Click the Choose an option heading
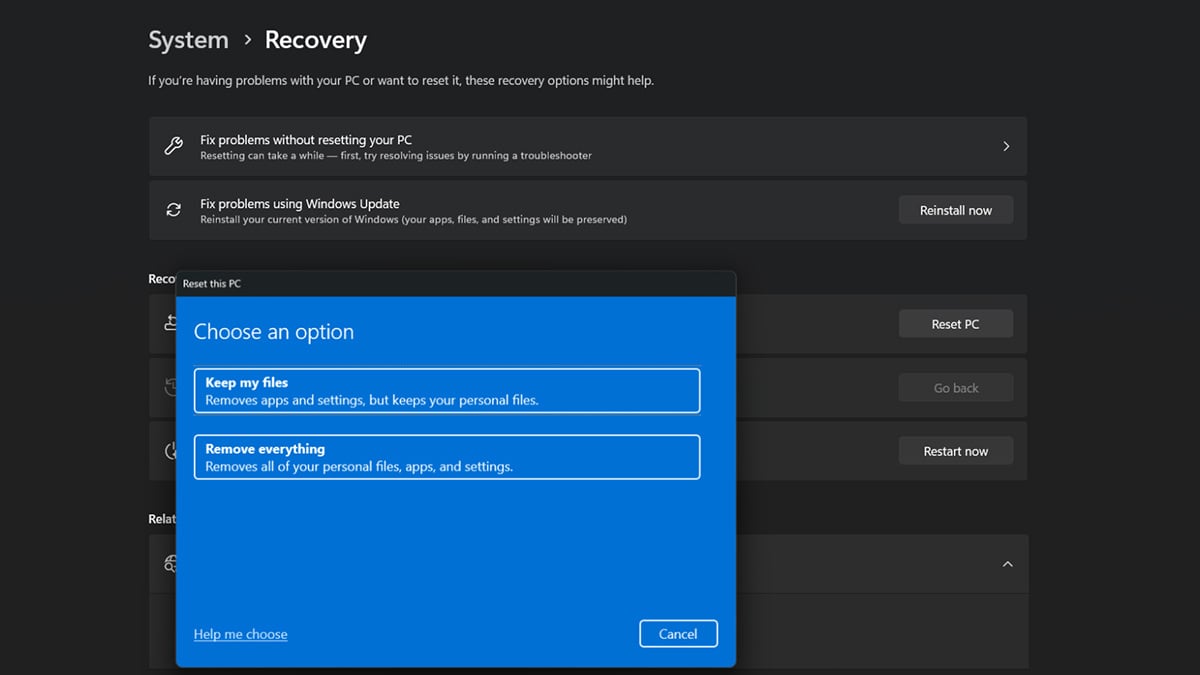Screen dimensions: 1200x675 (274, 332)
